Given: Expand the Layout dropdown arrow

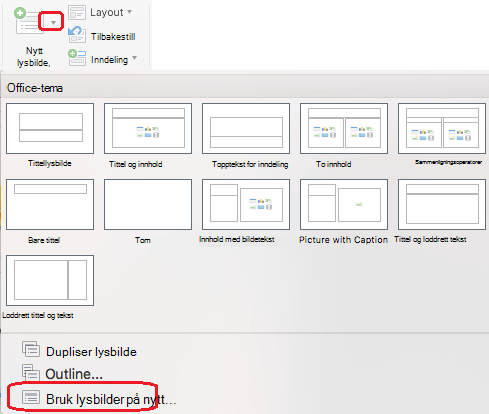Looking at the screenshot, I should [x=130, y=12].
